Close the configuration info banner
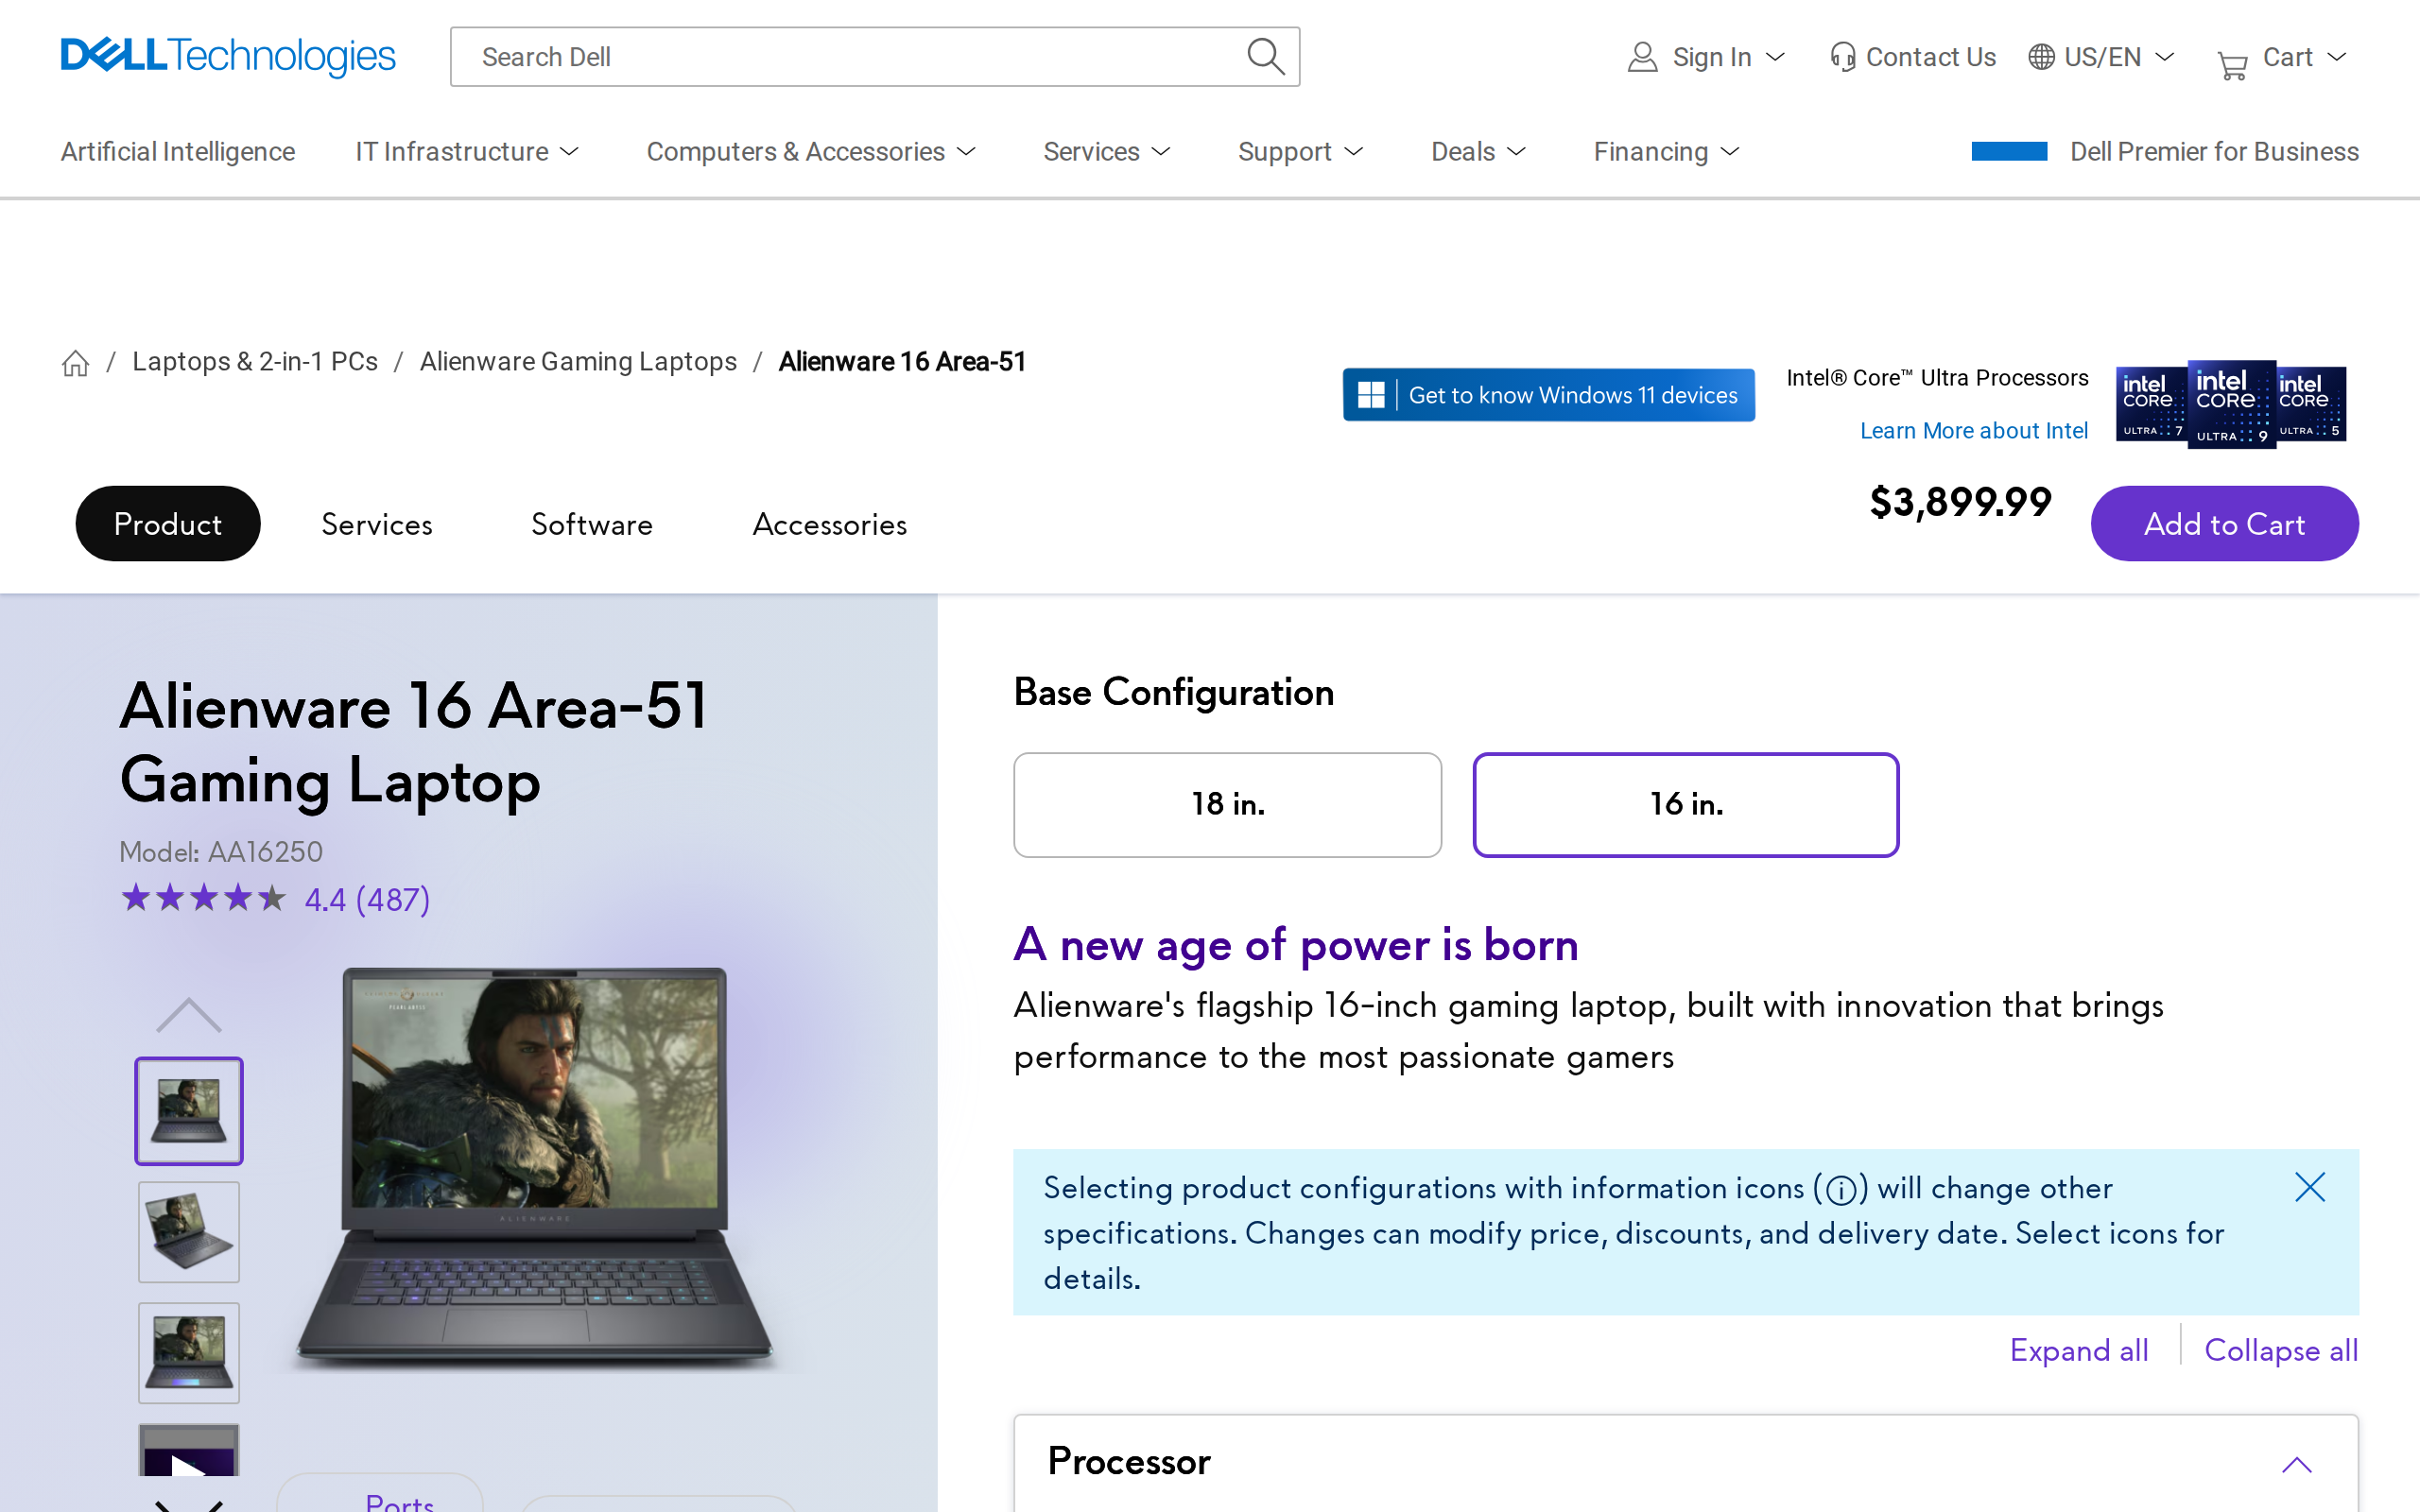This screenshot has width=2420, height=1512. point(2310,1187)
